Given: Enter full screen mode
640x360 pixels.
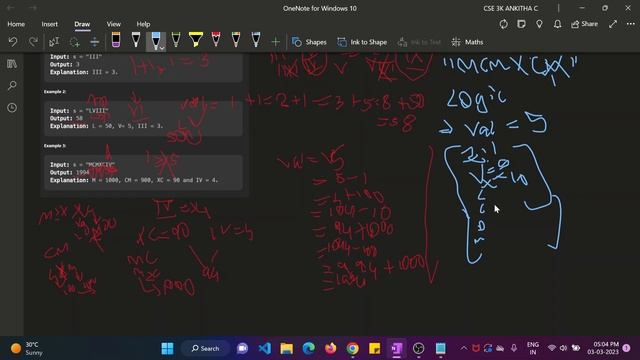Looking at the screenshot, I should 613,24.
